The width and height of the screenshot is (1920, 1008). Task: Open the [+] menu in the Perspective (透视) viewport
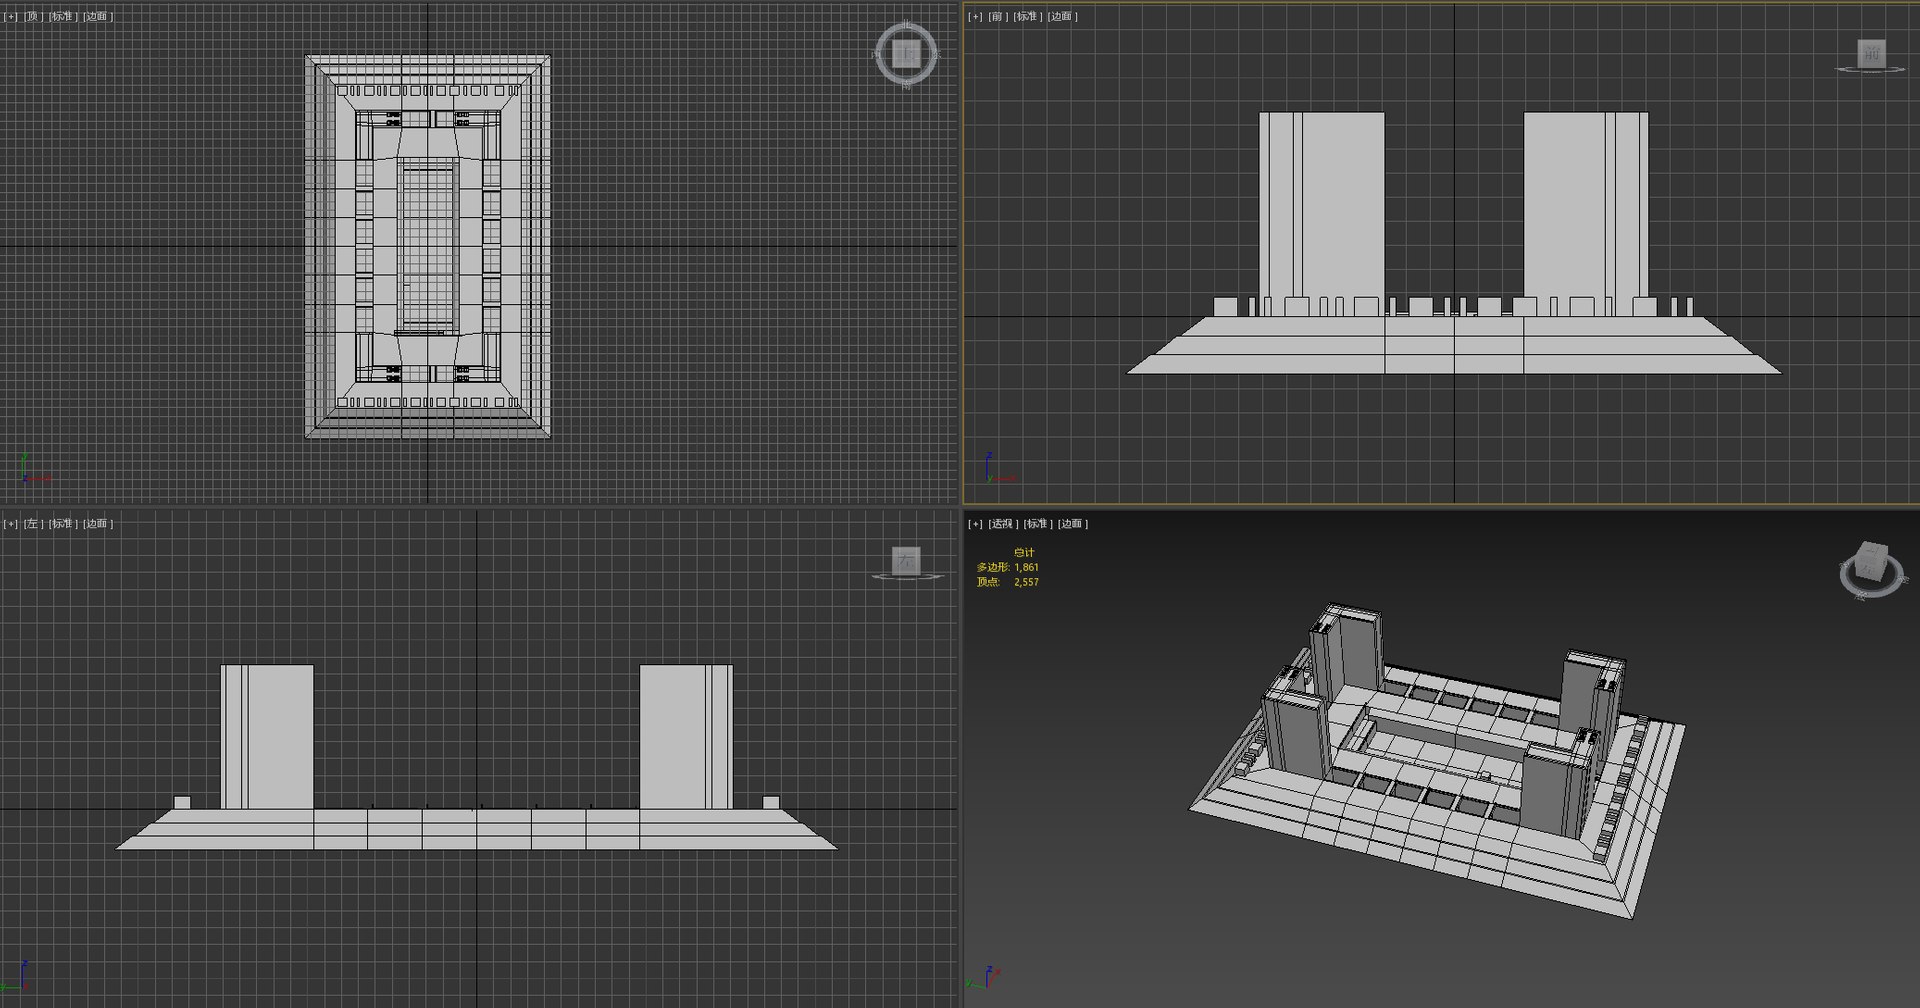[x=975, y=523]
